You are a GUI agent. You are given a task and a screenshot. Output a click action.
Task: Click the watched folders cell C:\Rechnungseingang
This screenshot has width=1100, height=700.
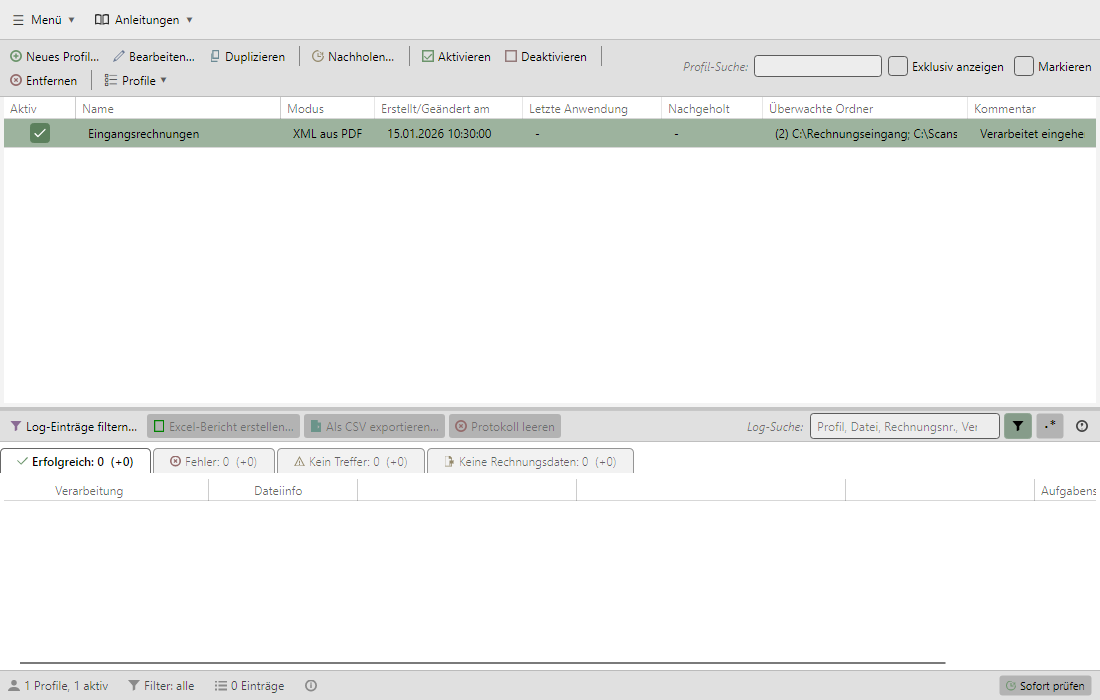[x=866, y=134]
